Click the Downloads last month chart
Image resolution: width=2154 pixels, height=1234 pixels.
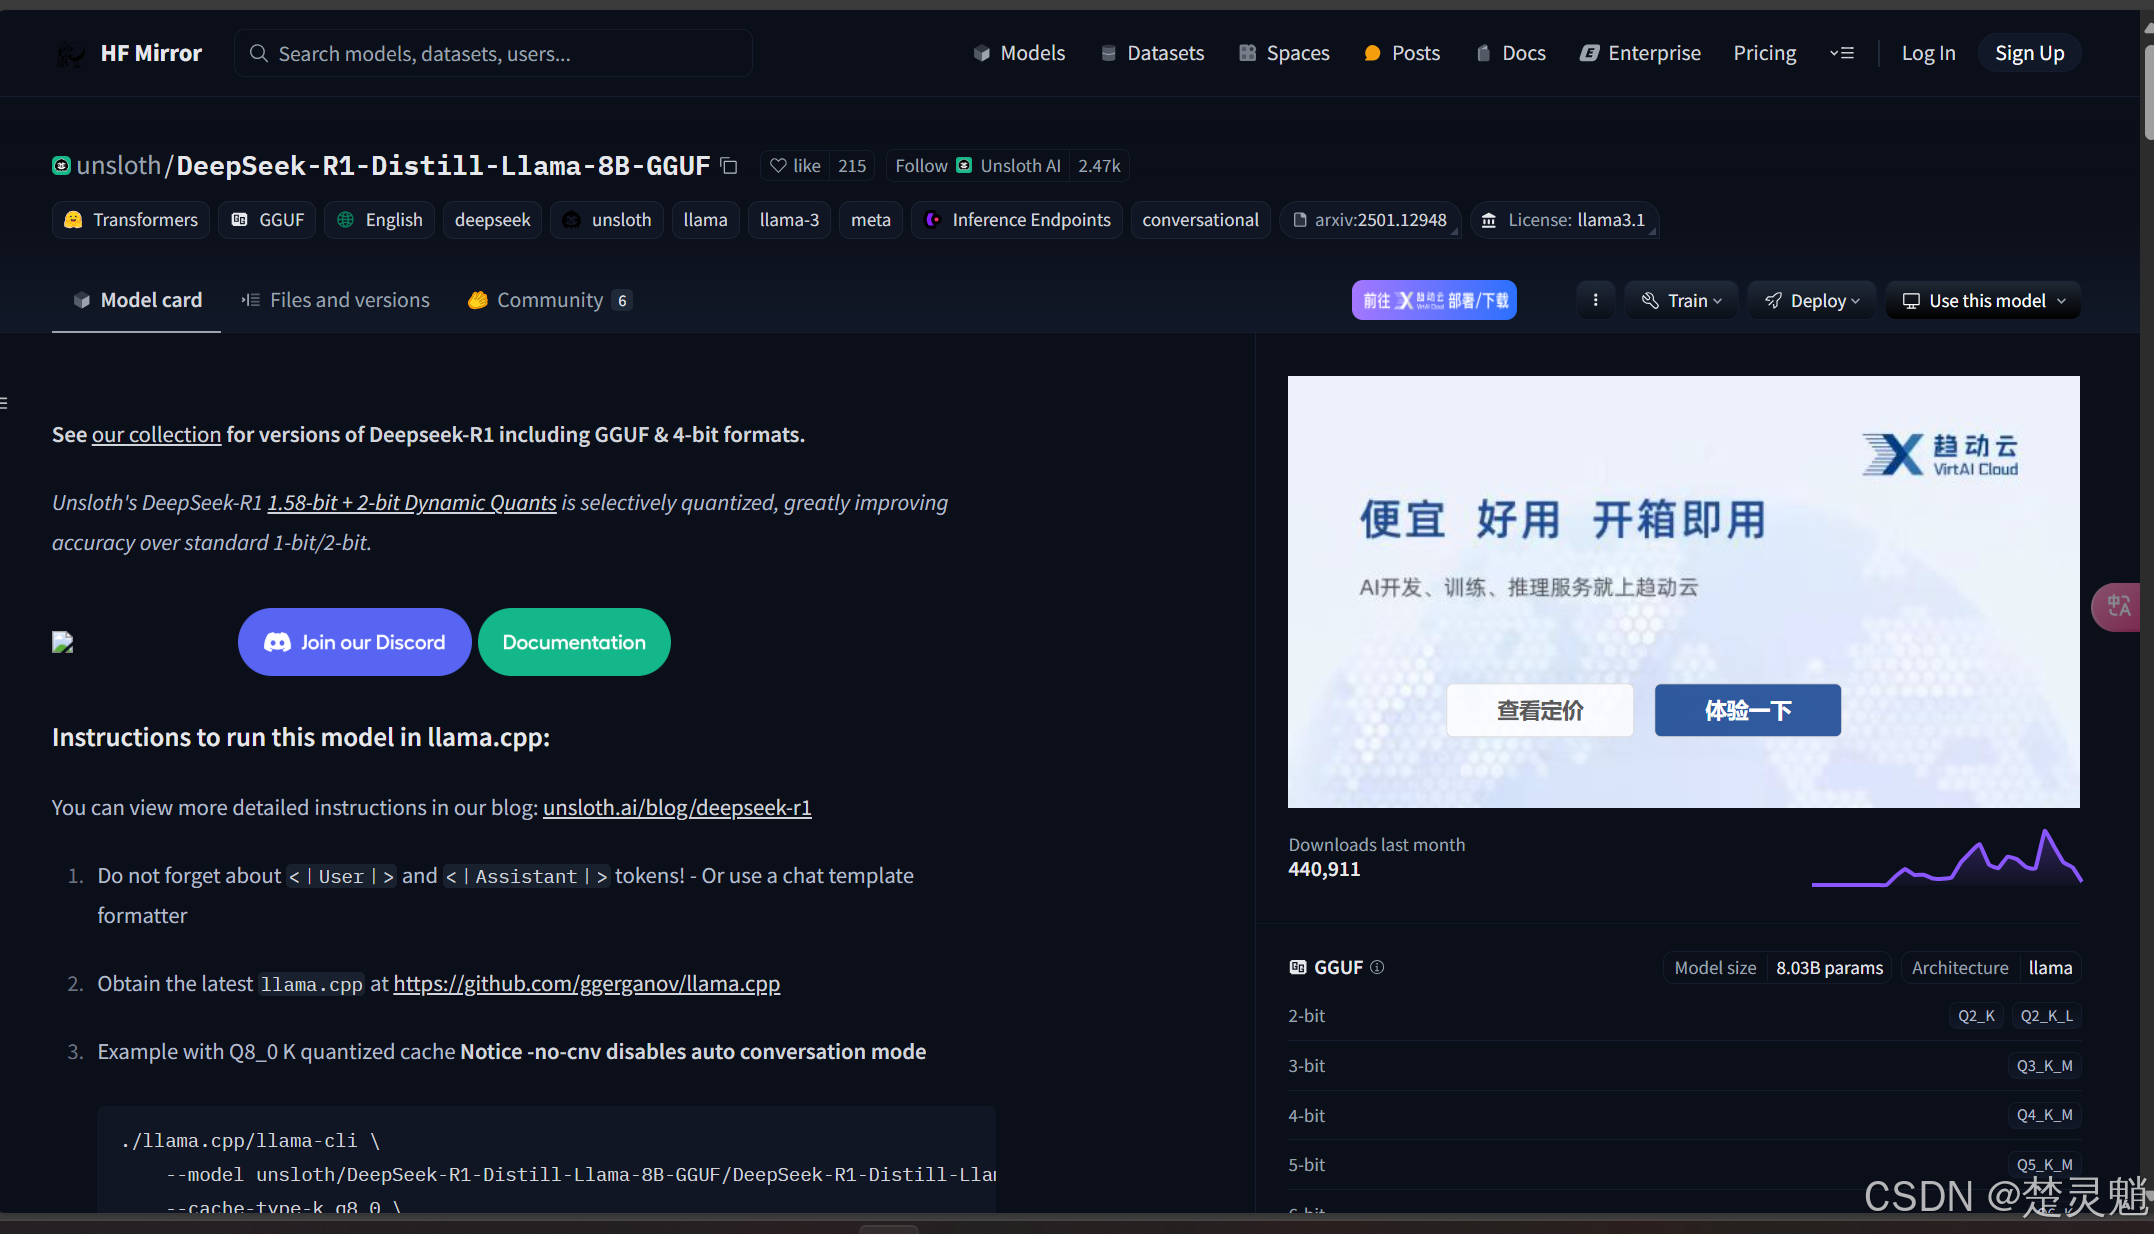click(1946, 858)
